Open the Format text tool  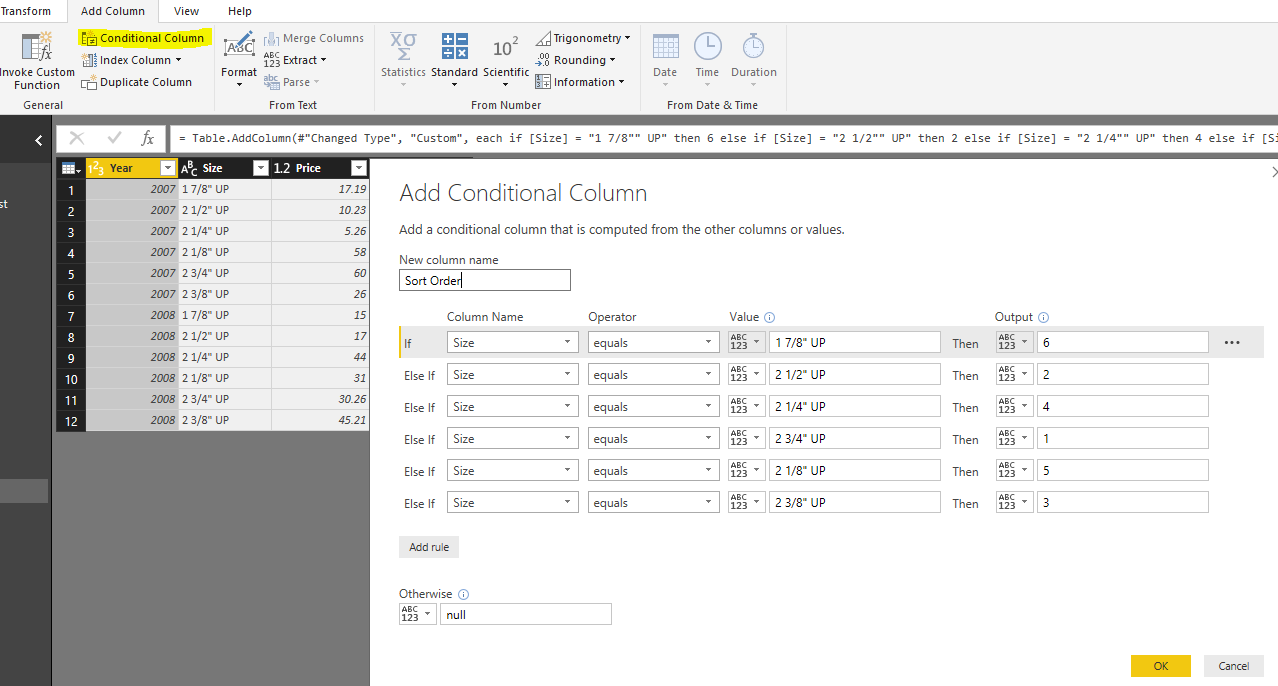point(239,59)
